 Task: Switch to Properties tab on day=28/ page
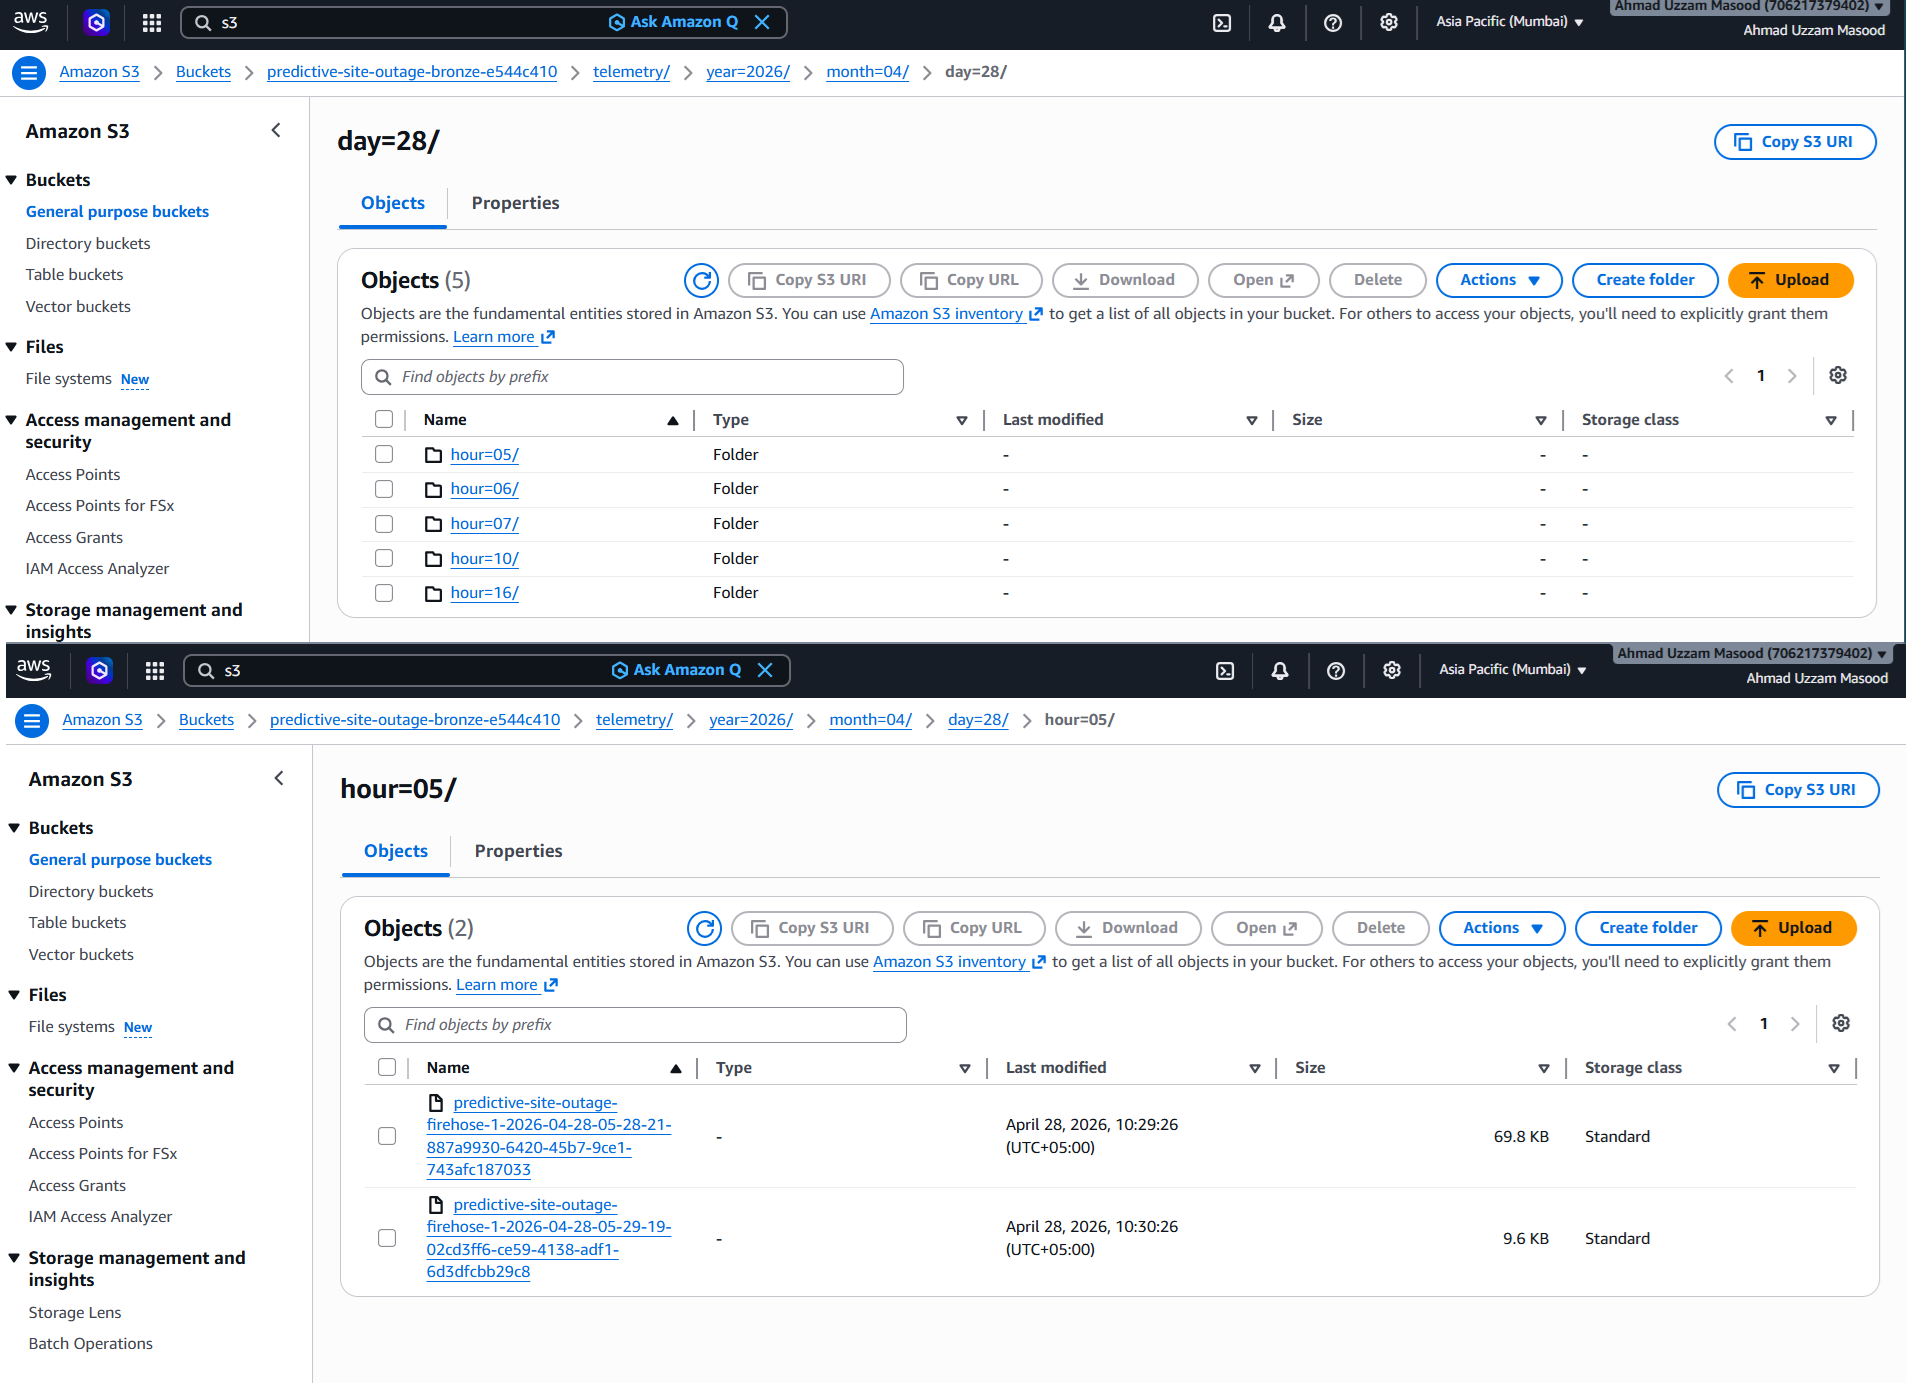515,203
